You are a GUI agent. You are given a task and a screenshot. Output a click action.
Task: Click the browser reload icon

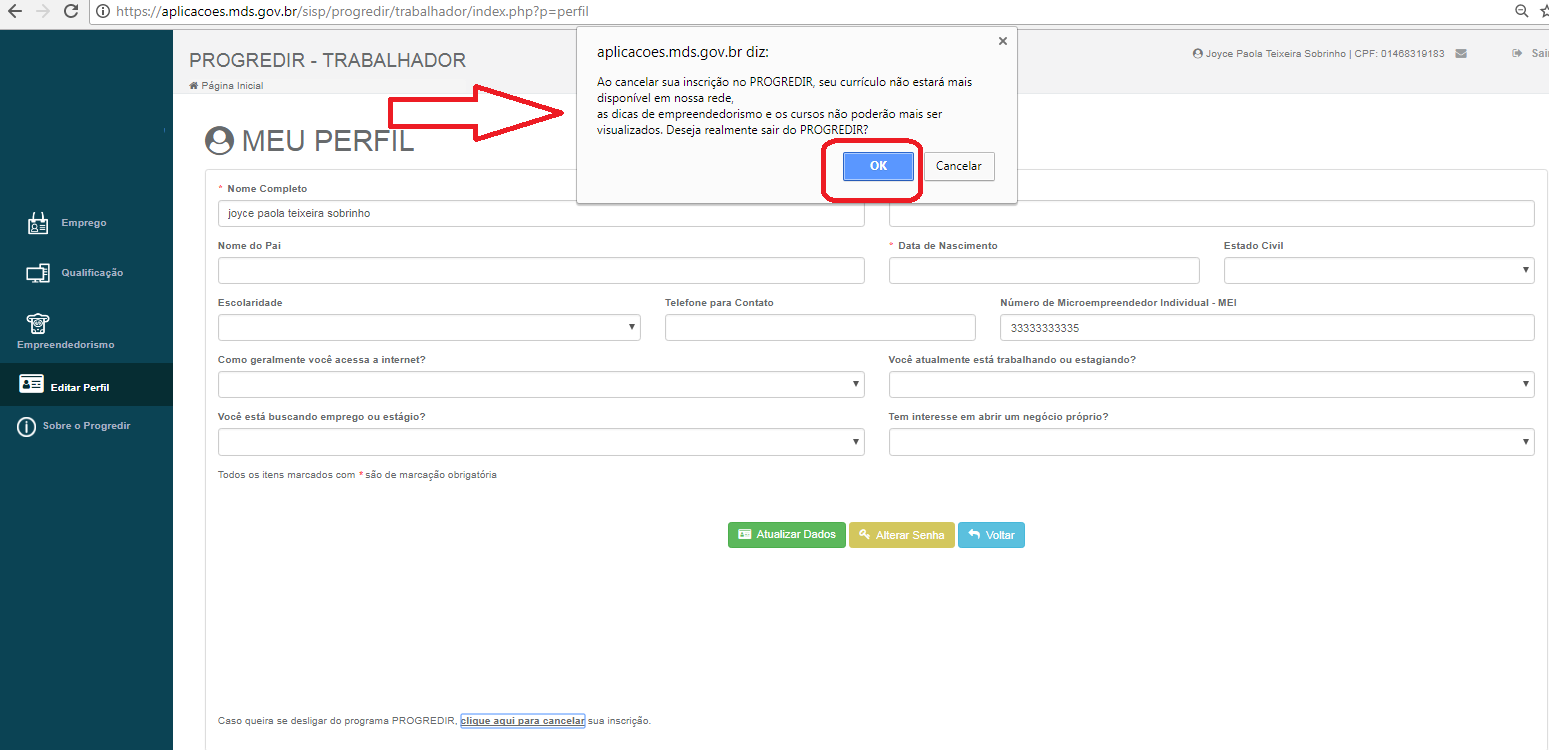click(x=70, y=12)
